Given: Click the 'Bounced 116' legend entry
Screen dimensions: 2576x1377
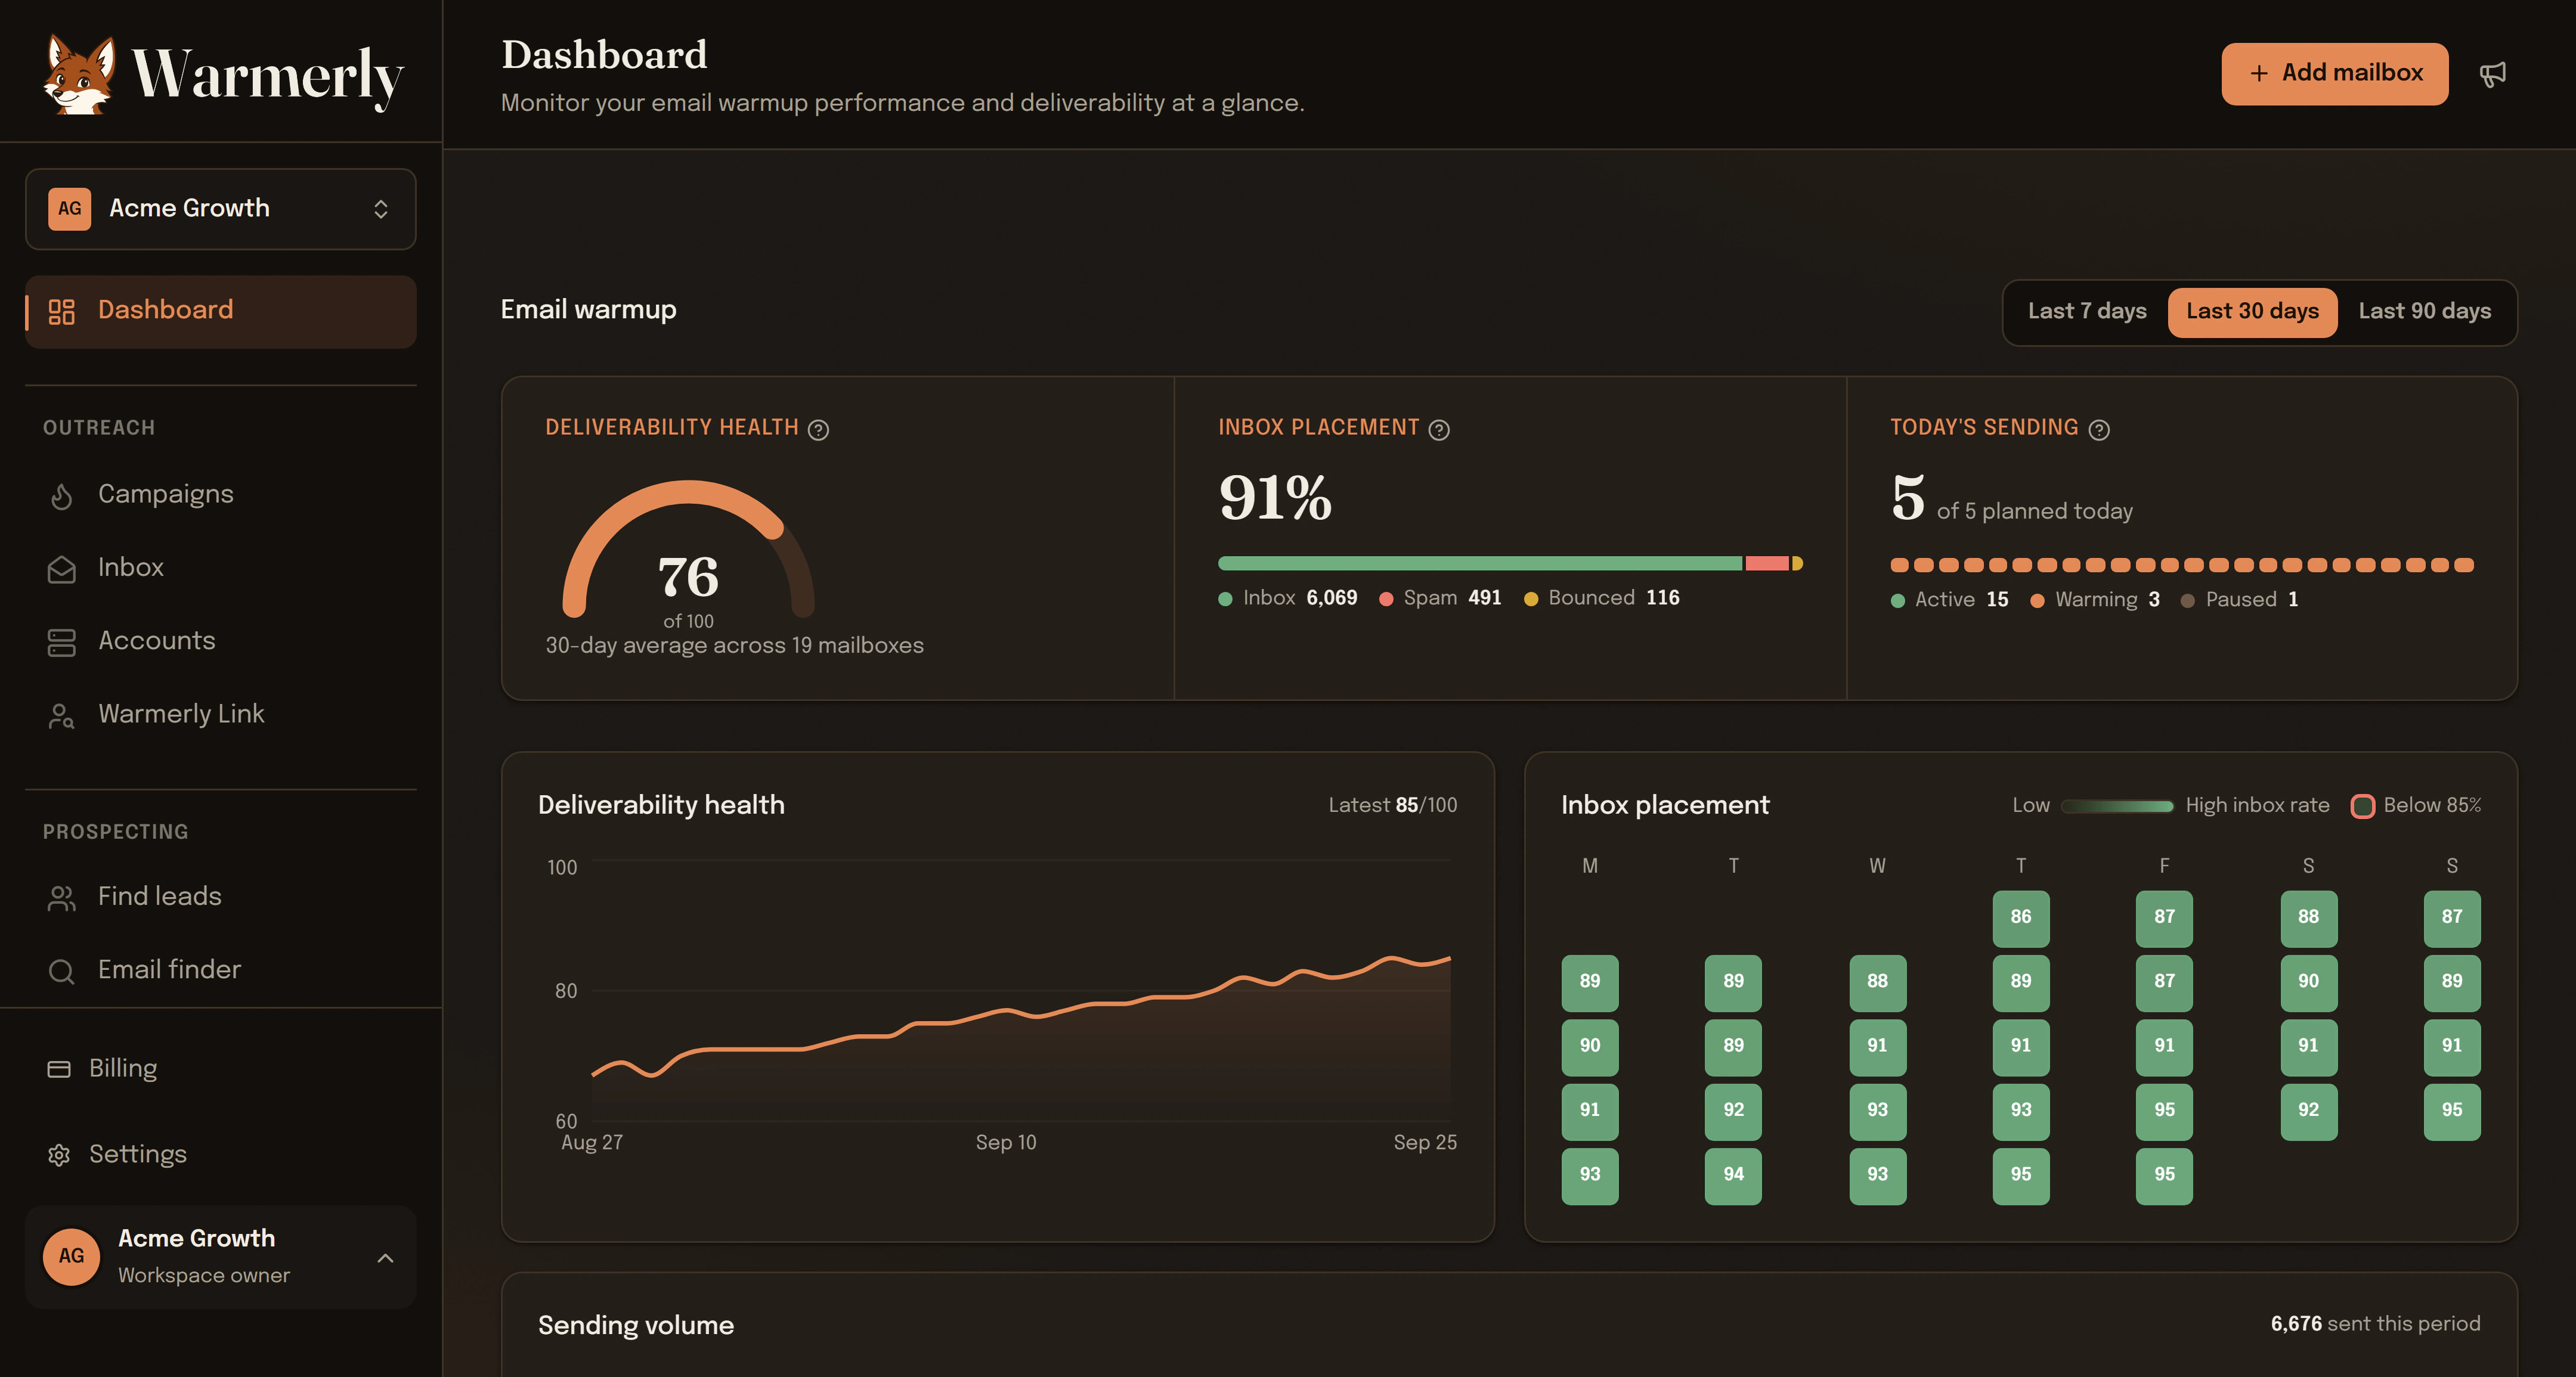Looking at the screenshot, I should [1602, 598].
